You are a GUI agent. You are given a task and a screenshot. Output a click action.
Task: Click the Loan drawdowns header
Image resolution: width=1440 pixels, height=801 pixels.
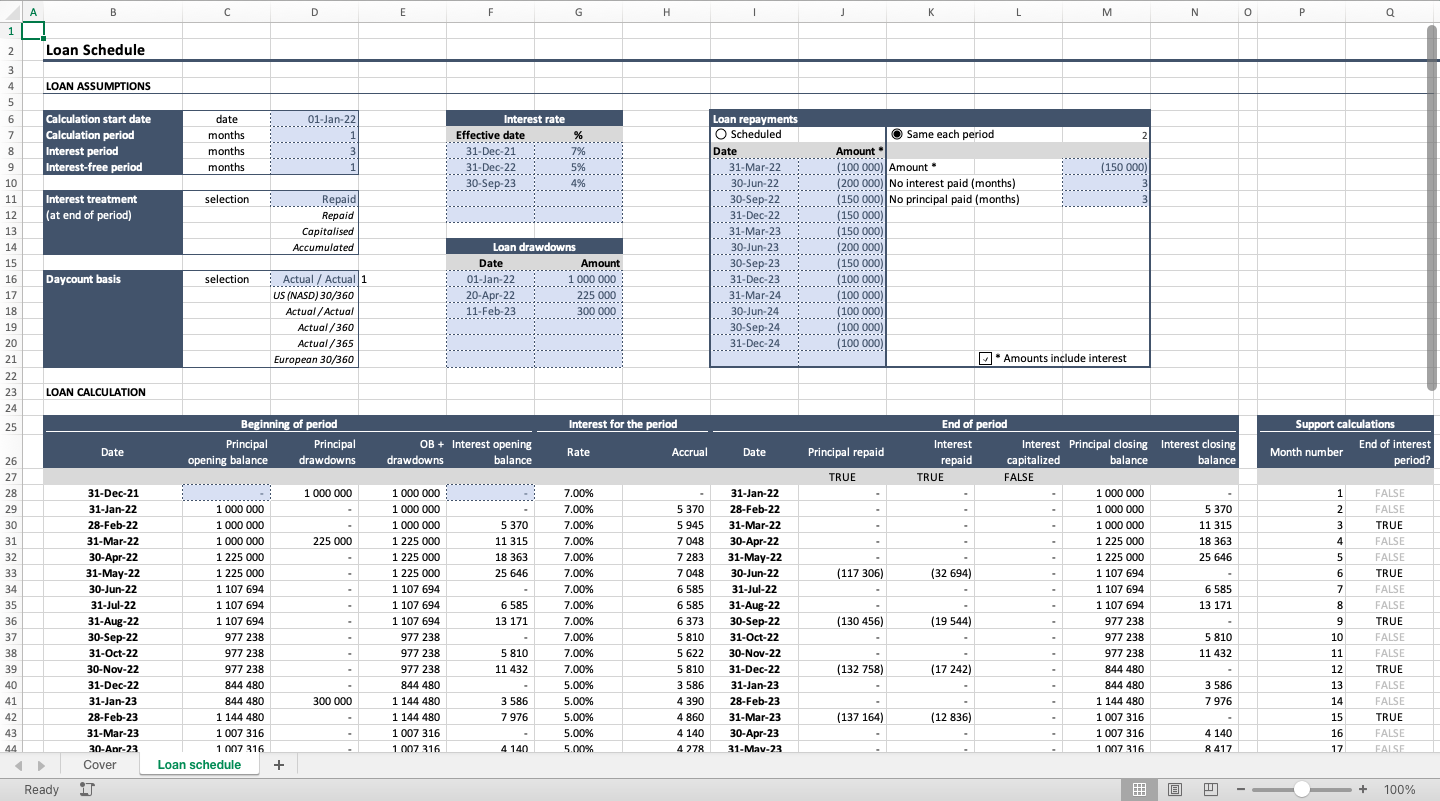click(534, 247)
